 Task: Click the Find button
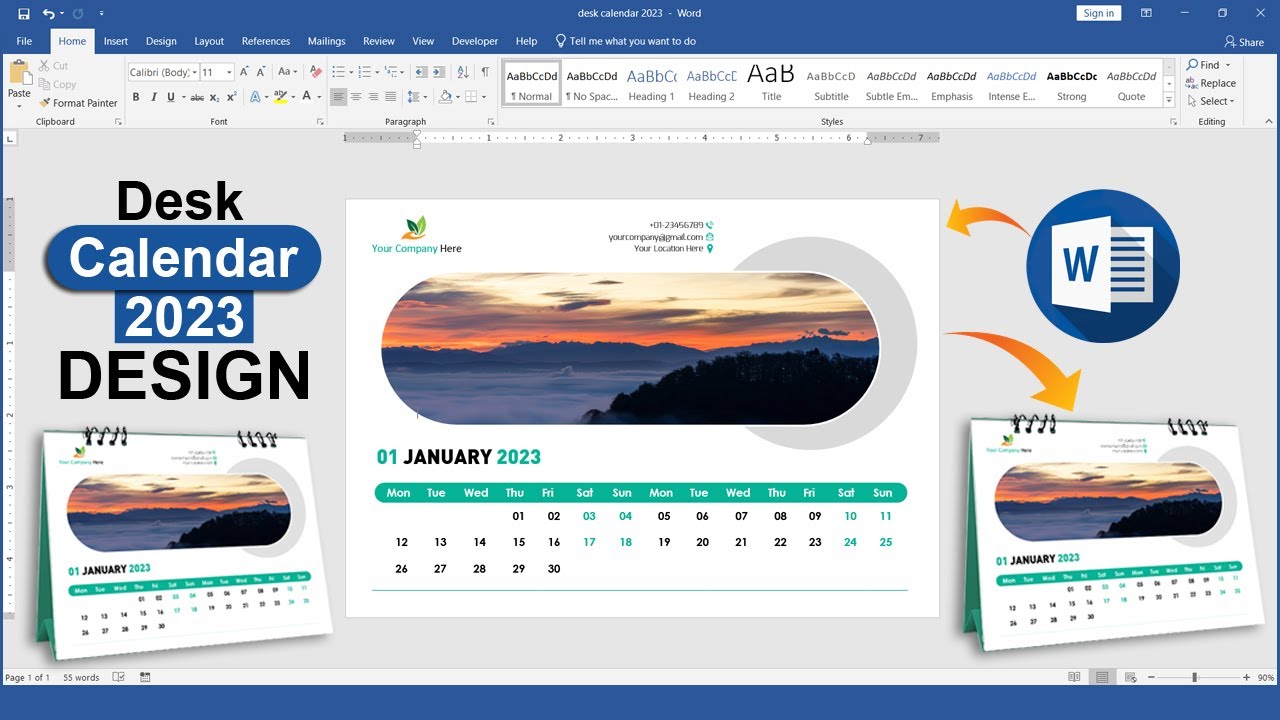(x=1204, y=65)
